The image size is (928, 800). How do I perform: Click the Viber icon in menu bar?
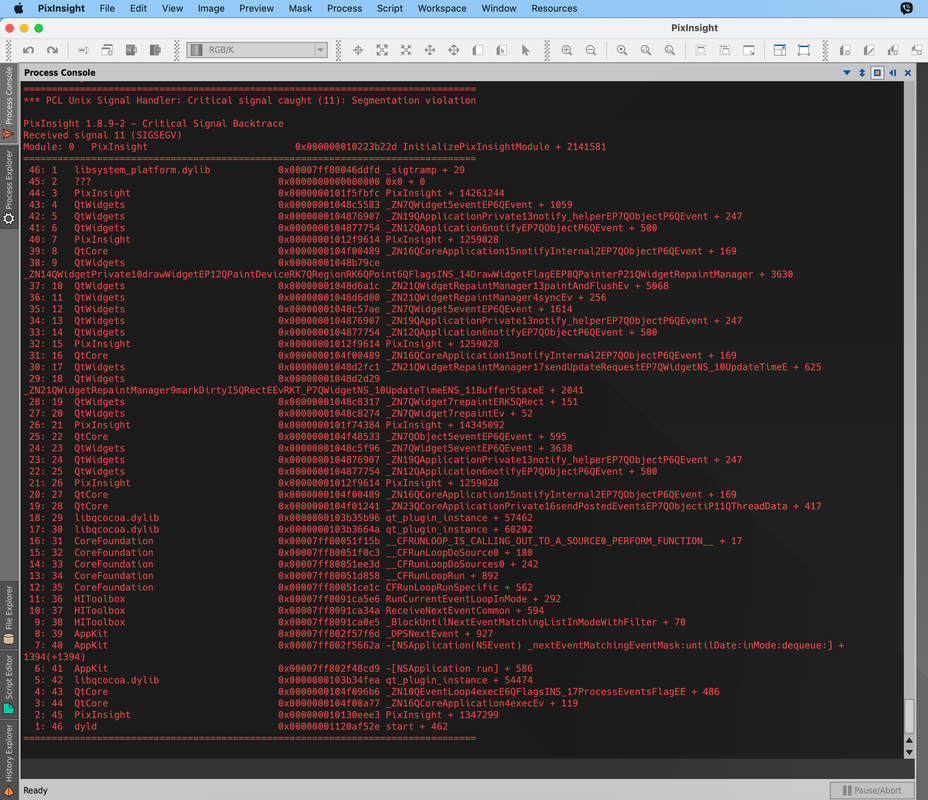pos(906,8)
